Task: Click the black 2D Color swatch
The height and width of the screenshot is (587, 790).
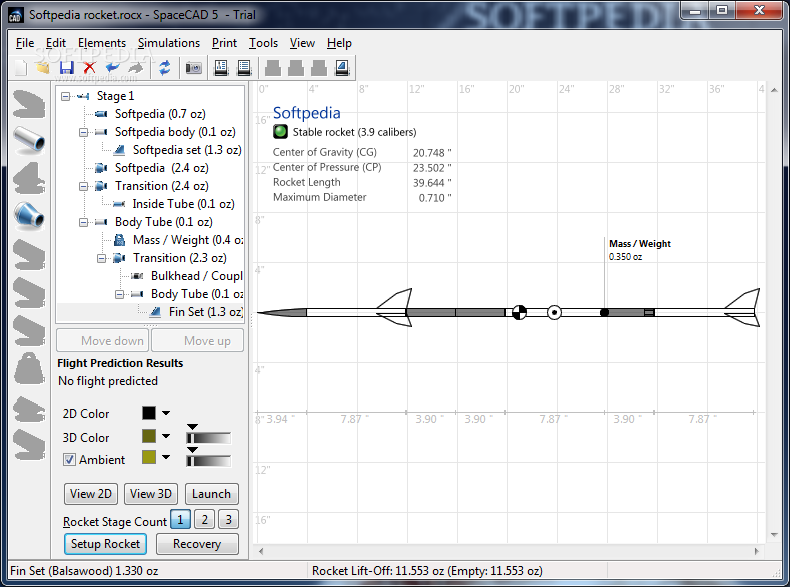Action: click(x=149, y=413)
